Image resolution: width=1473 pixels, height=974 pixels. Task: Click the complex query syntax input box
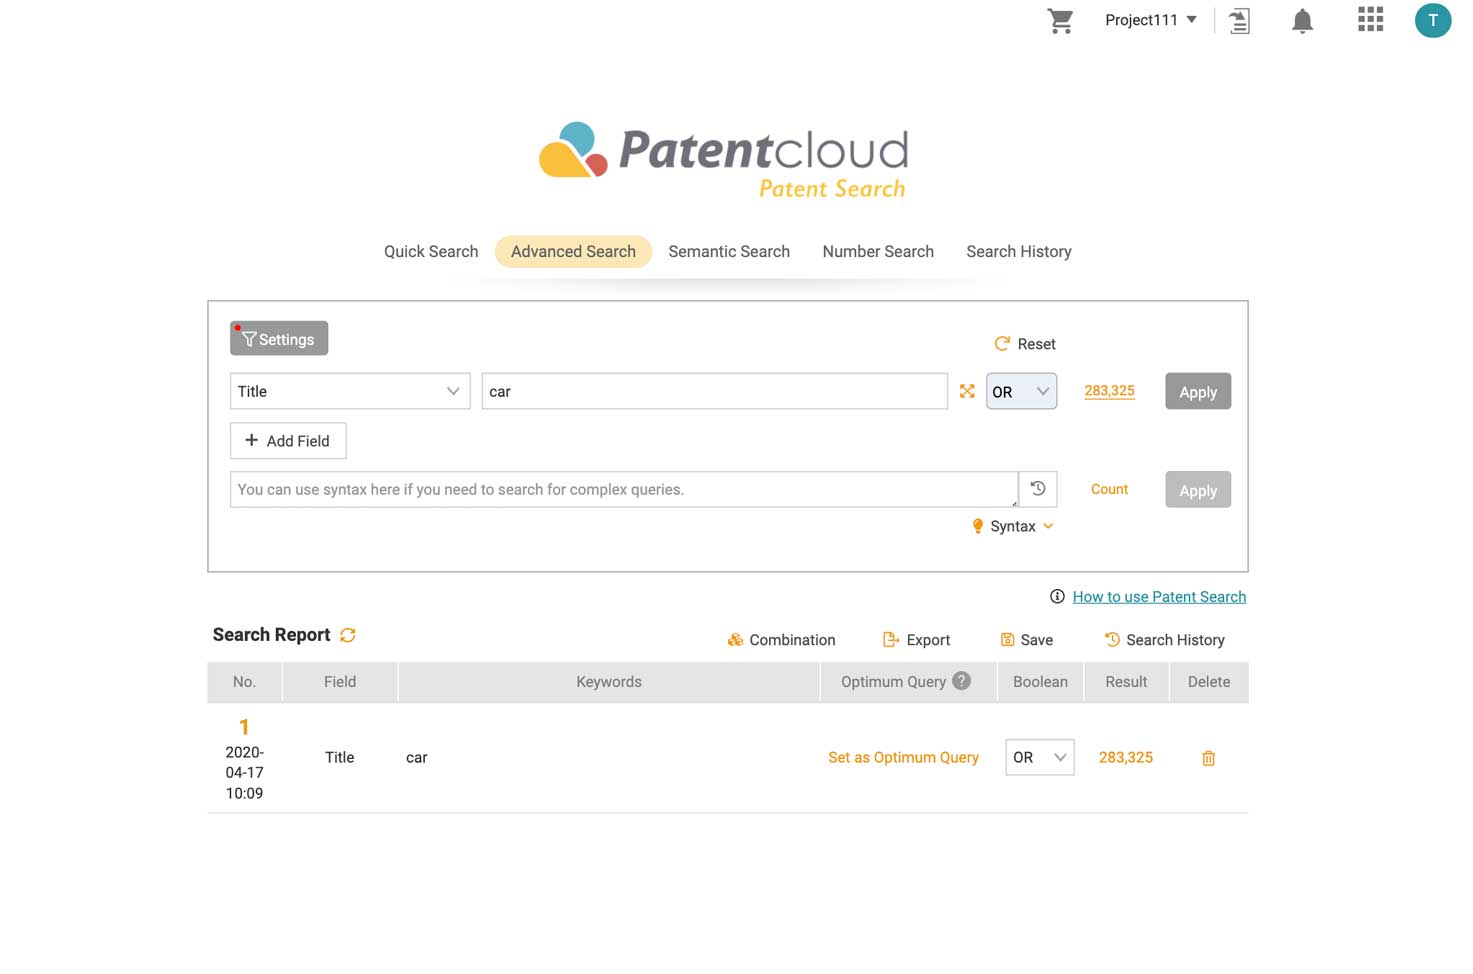coord(624,489)
